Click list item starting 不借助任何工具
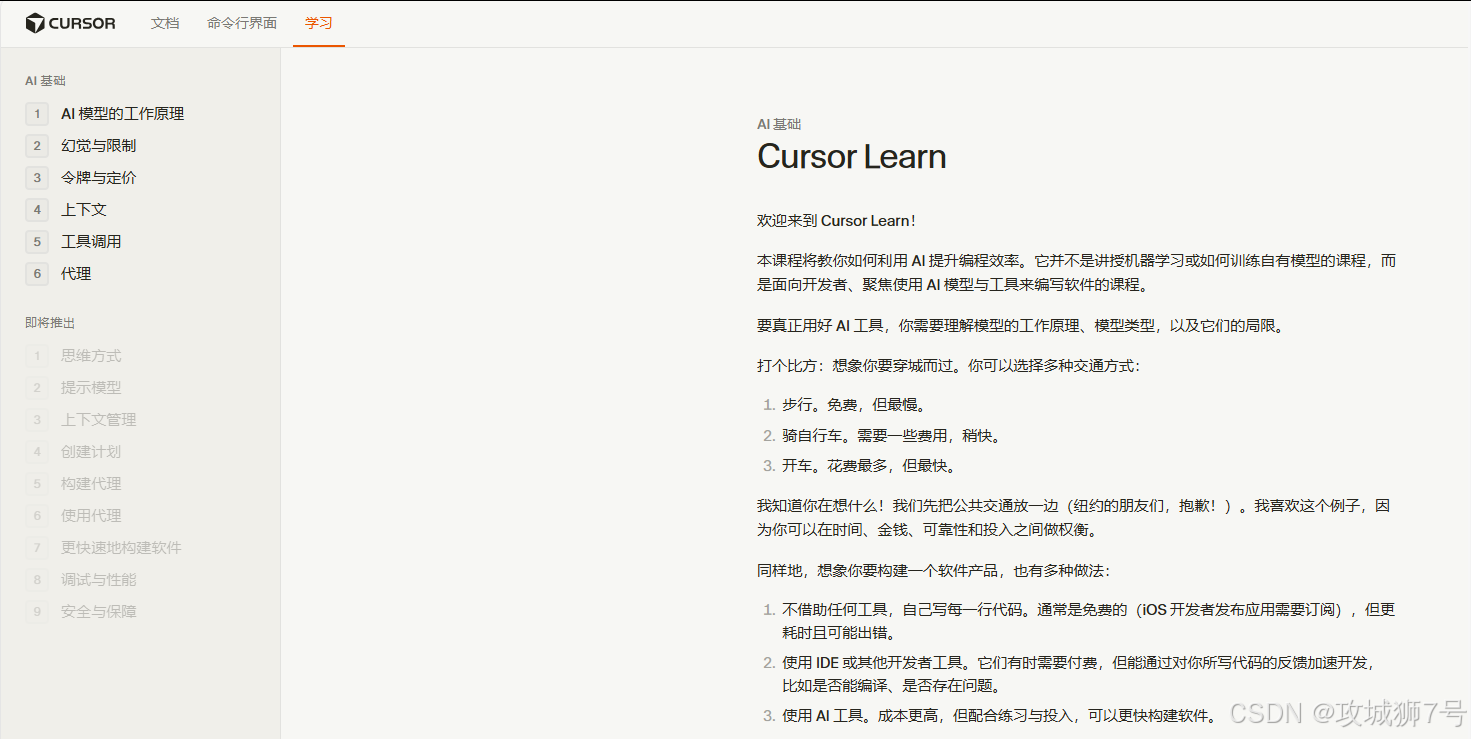 [1089, 621]
